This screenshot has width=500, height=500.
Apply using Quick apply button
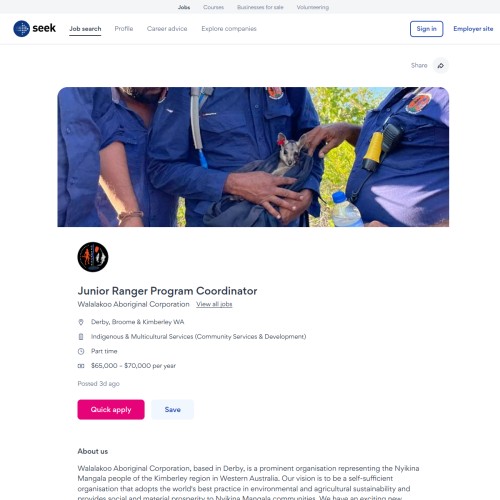[x=111, y=409]
